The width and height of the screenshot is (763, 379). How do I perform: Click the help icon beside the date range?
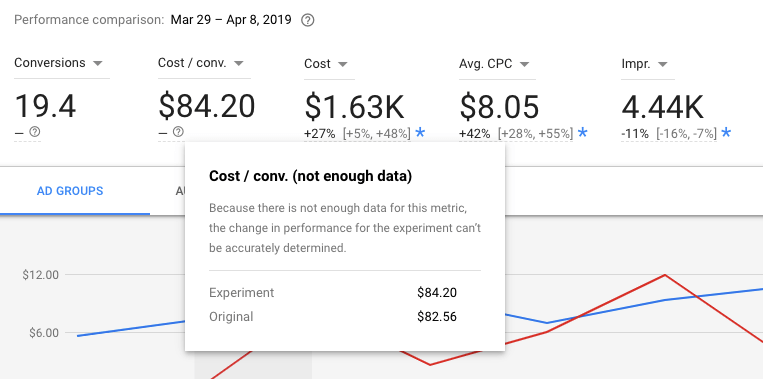tap(308, 20)
